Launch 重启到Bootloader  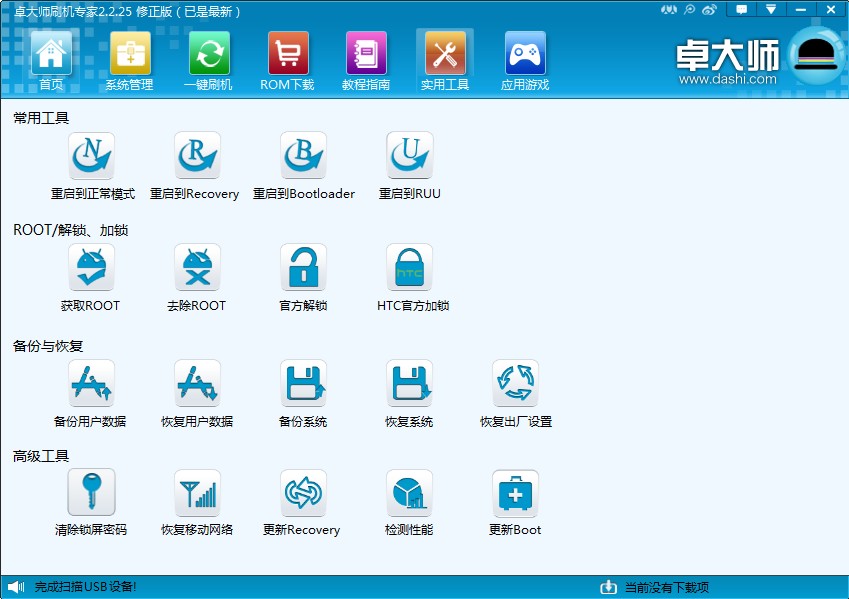coord(303,157)
